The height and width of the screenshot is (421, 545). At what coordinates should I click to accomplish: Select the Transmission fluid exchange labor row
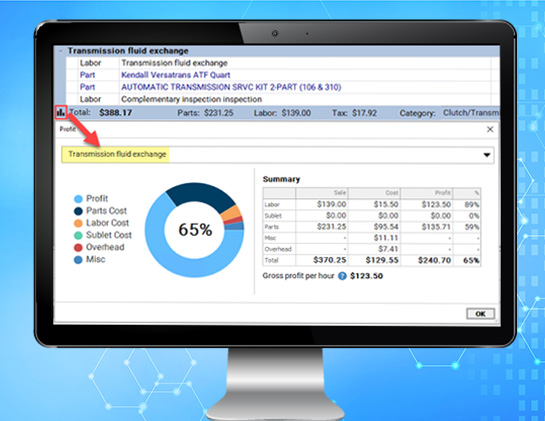point(278,63)
